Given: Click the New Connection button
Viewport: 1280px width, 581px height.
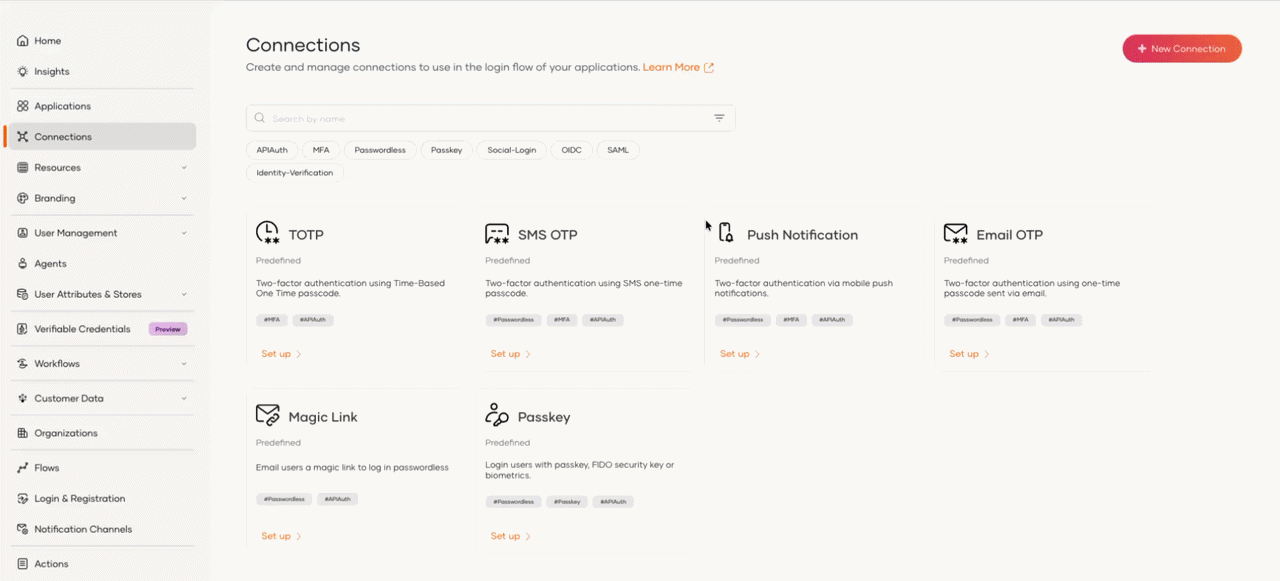Looking at the screenshot, I should 1182,48.
